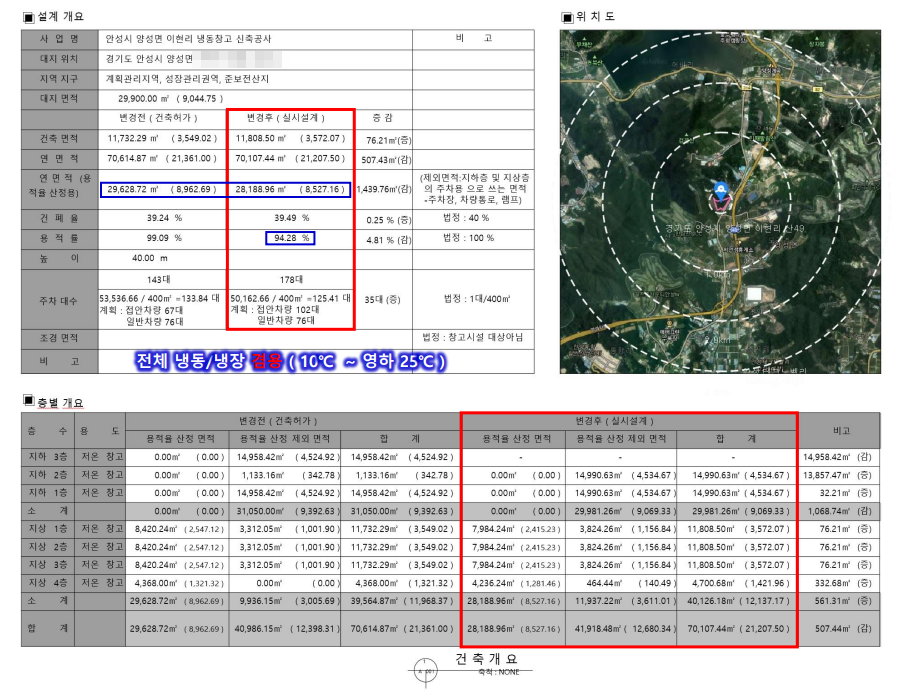This screenshot has width=922, height=697.
Task: Click the 1,068.74㎡ (감) remark value
Action: (840, 511)
